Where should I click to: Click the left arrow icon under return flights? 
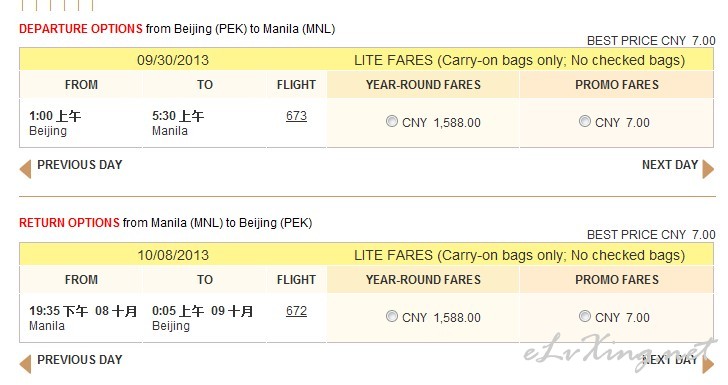pos(26,364)
